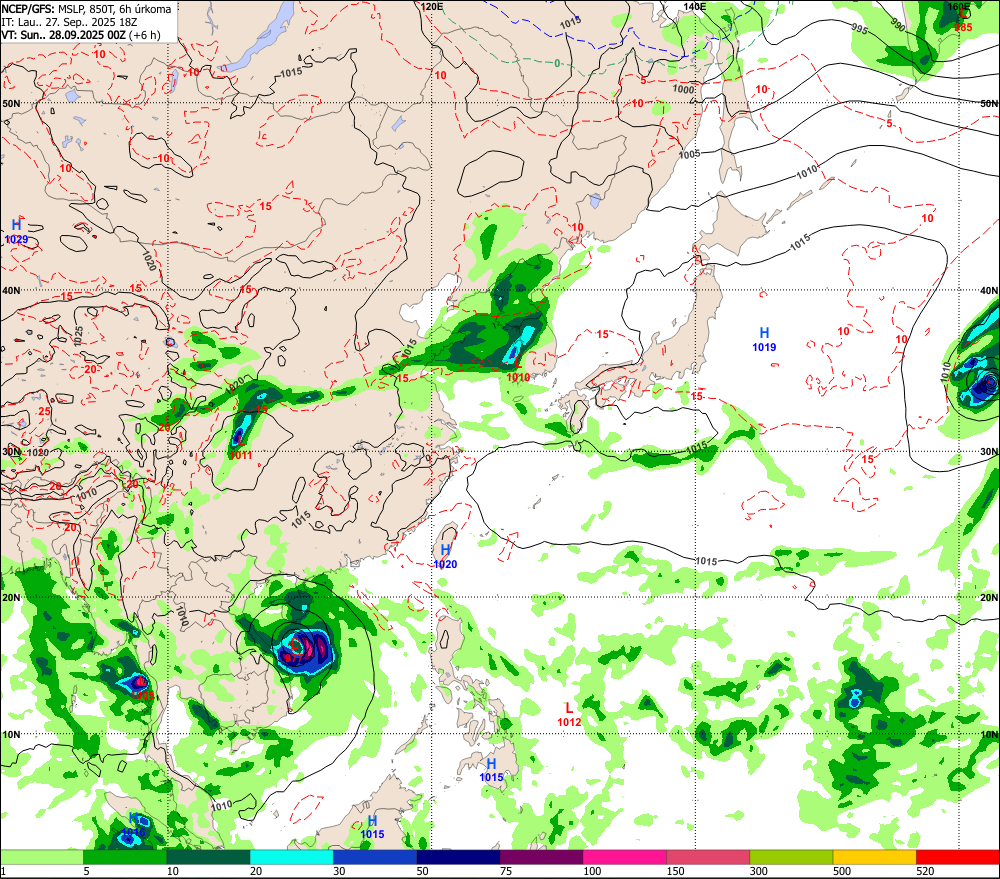This screenshot has width=1000, height=879.
Task: Select the purple 75–100 legend swatch
Action: coord(541,857)
